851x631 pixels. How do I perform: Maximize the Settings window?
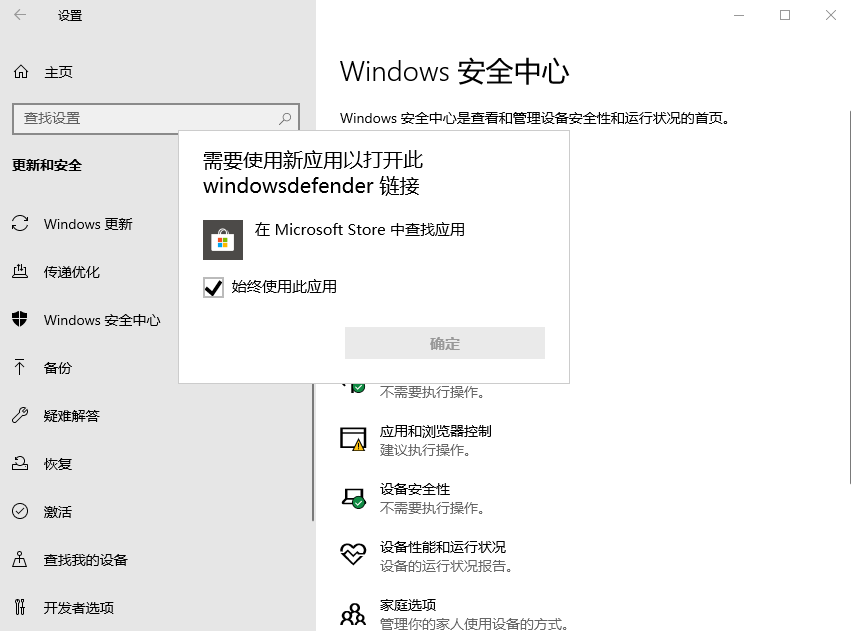pyautogui.click(x=785, y=15)
